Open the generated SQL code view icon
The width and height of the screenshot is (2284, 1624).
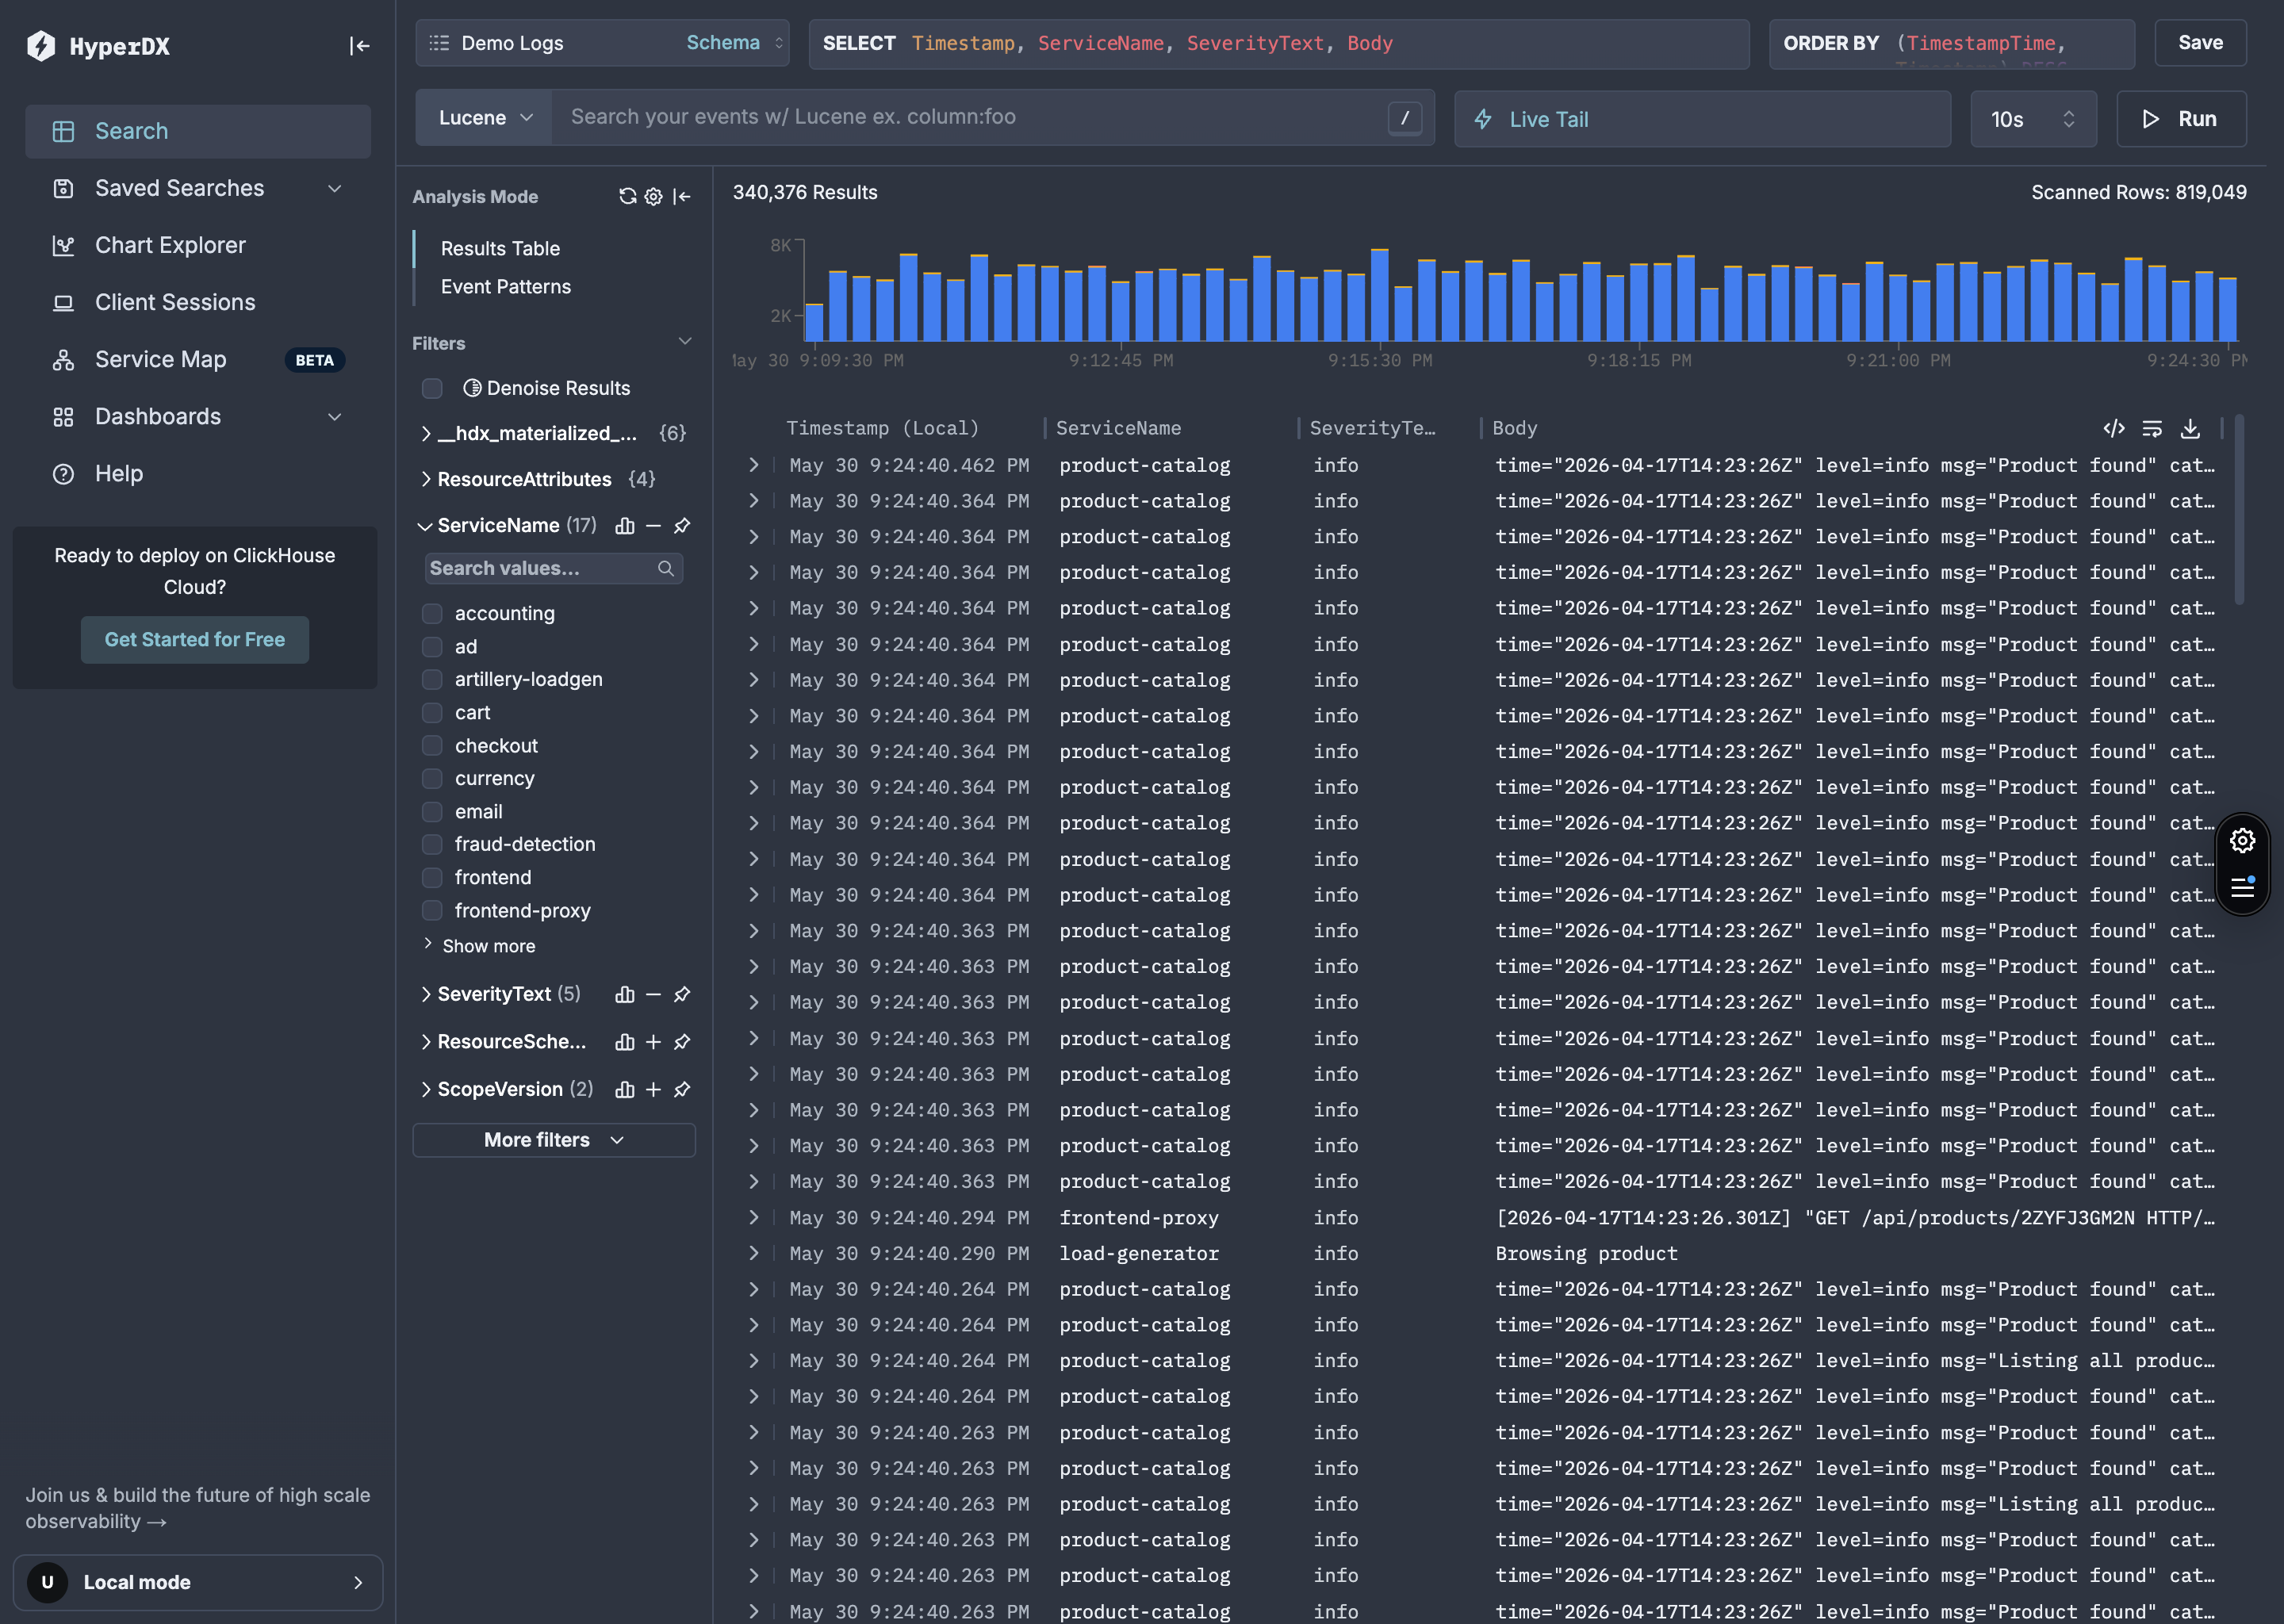[x=2114, y=428]
